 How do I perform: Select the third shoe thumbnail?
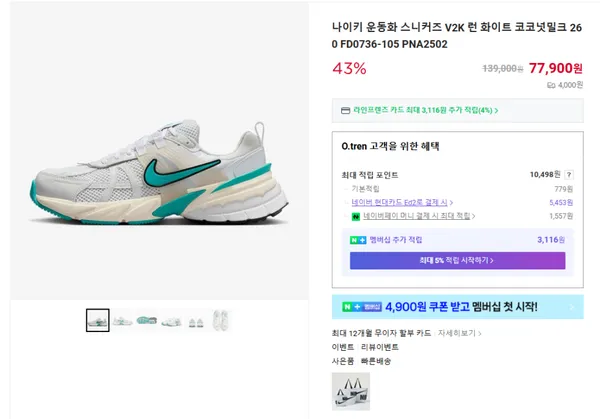pyautogui.click(x=147, y=320)
